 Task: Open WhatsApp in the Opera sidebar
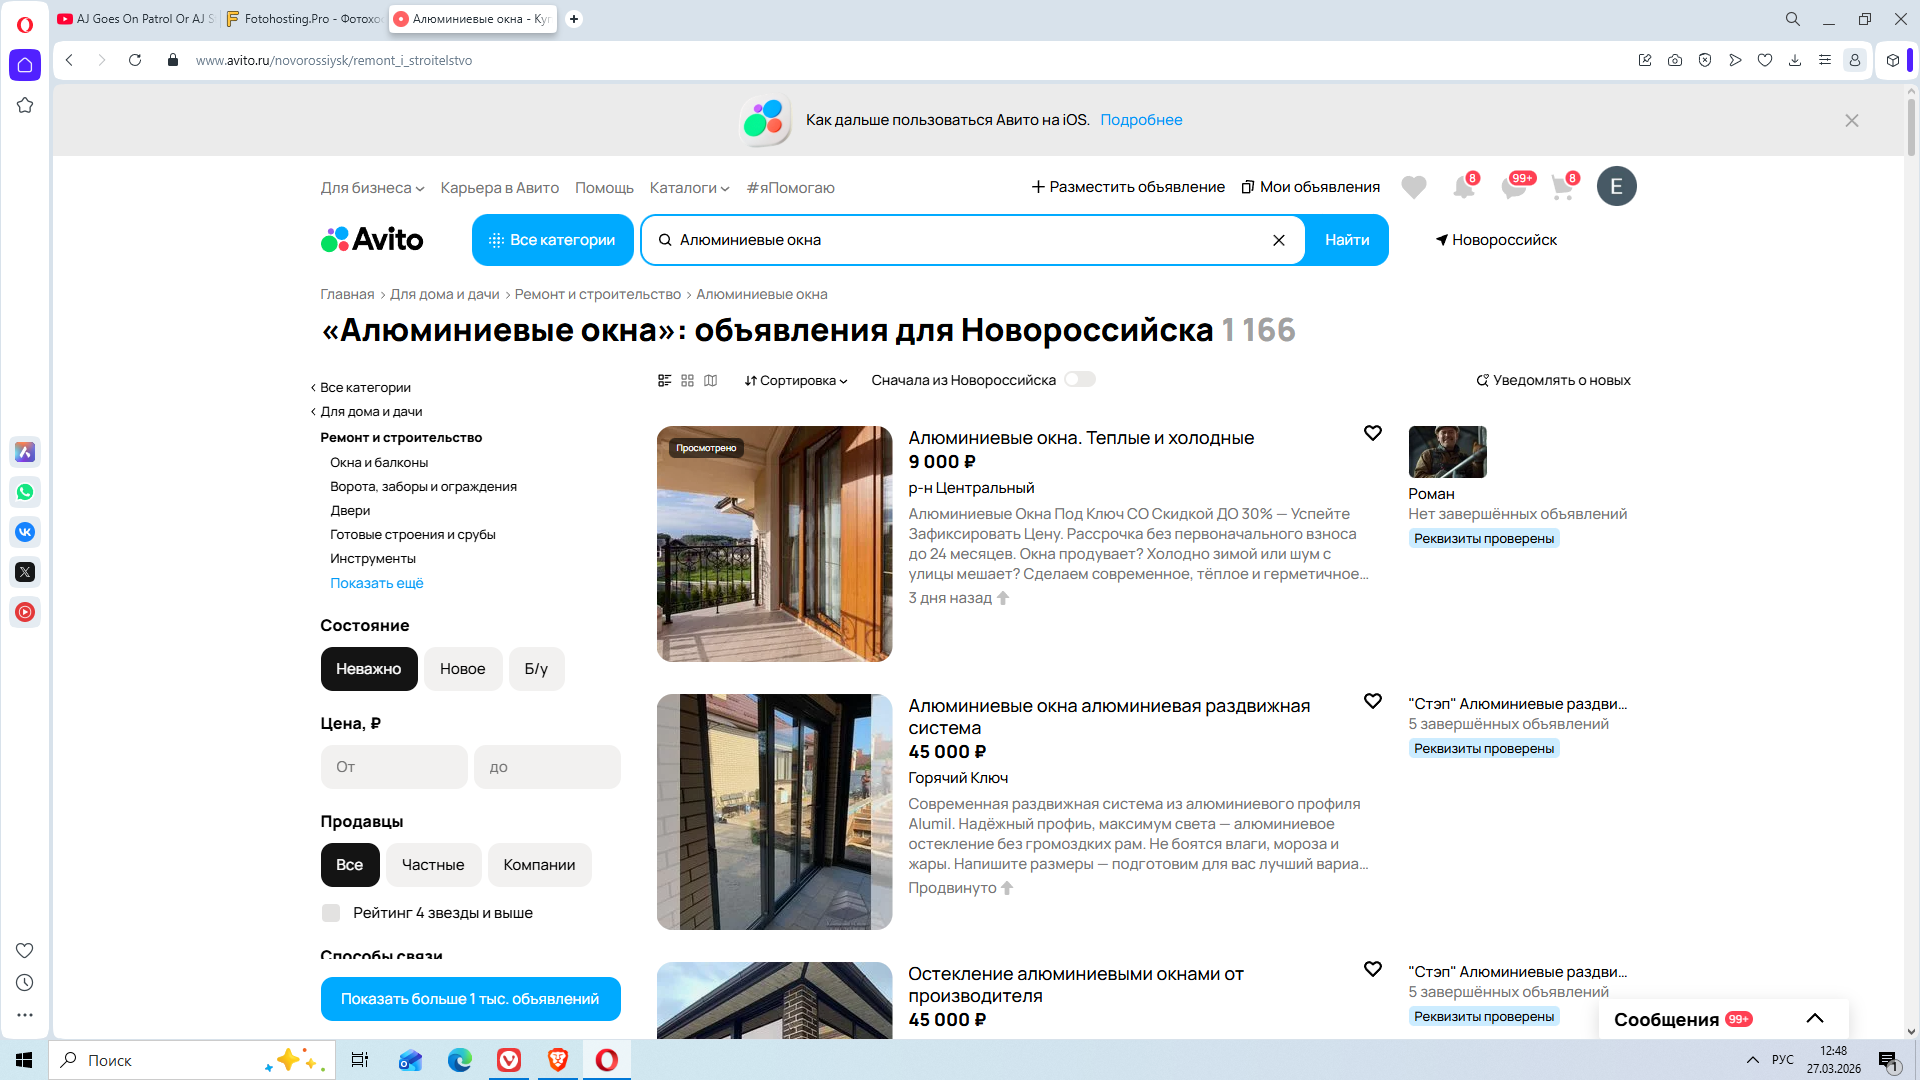(x=25, y=492)
